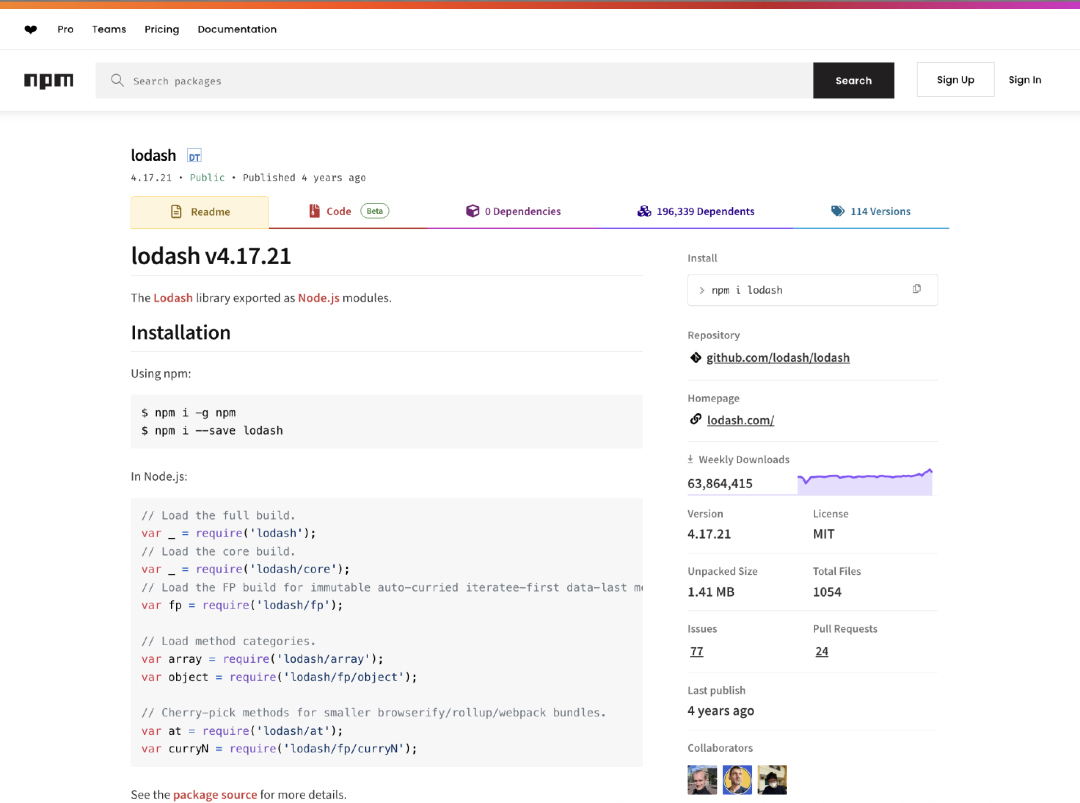The image size is (1080, 803).
Task: View the 196,339 Dependents tab
Action: click(x=696, y=211)
